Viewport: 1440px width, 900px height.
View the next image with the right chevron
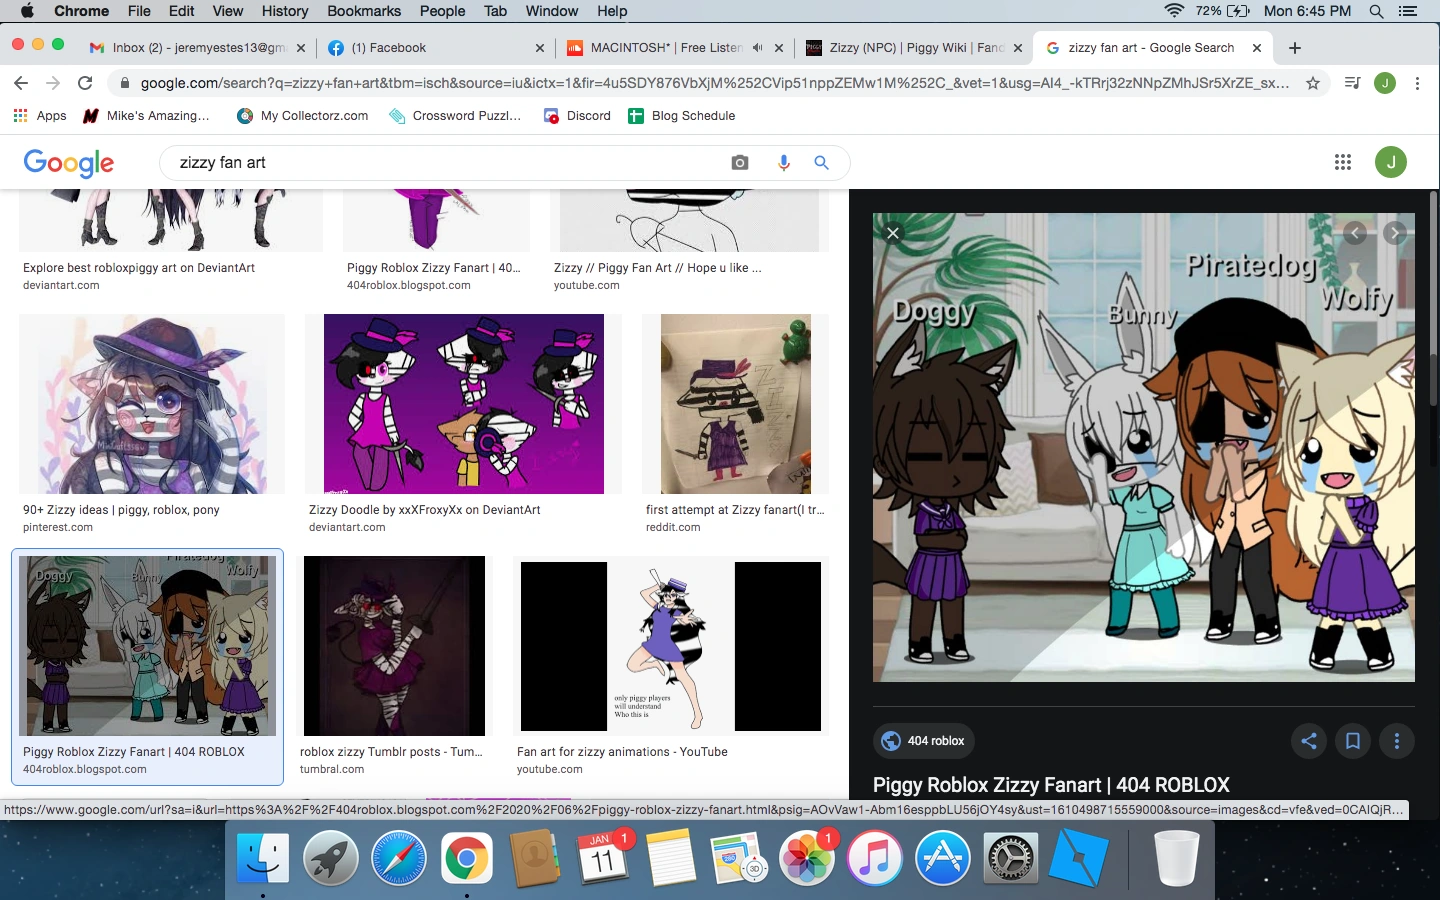tap(1394, 233)
